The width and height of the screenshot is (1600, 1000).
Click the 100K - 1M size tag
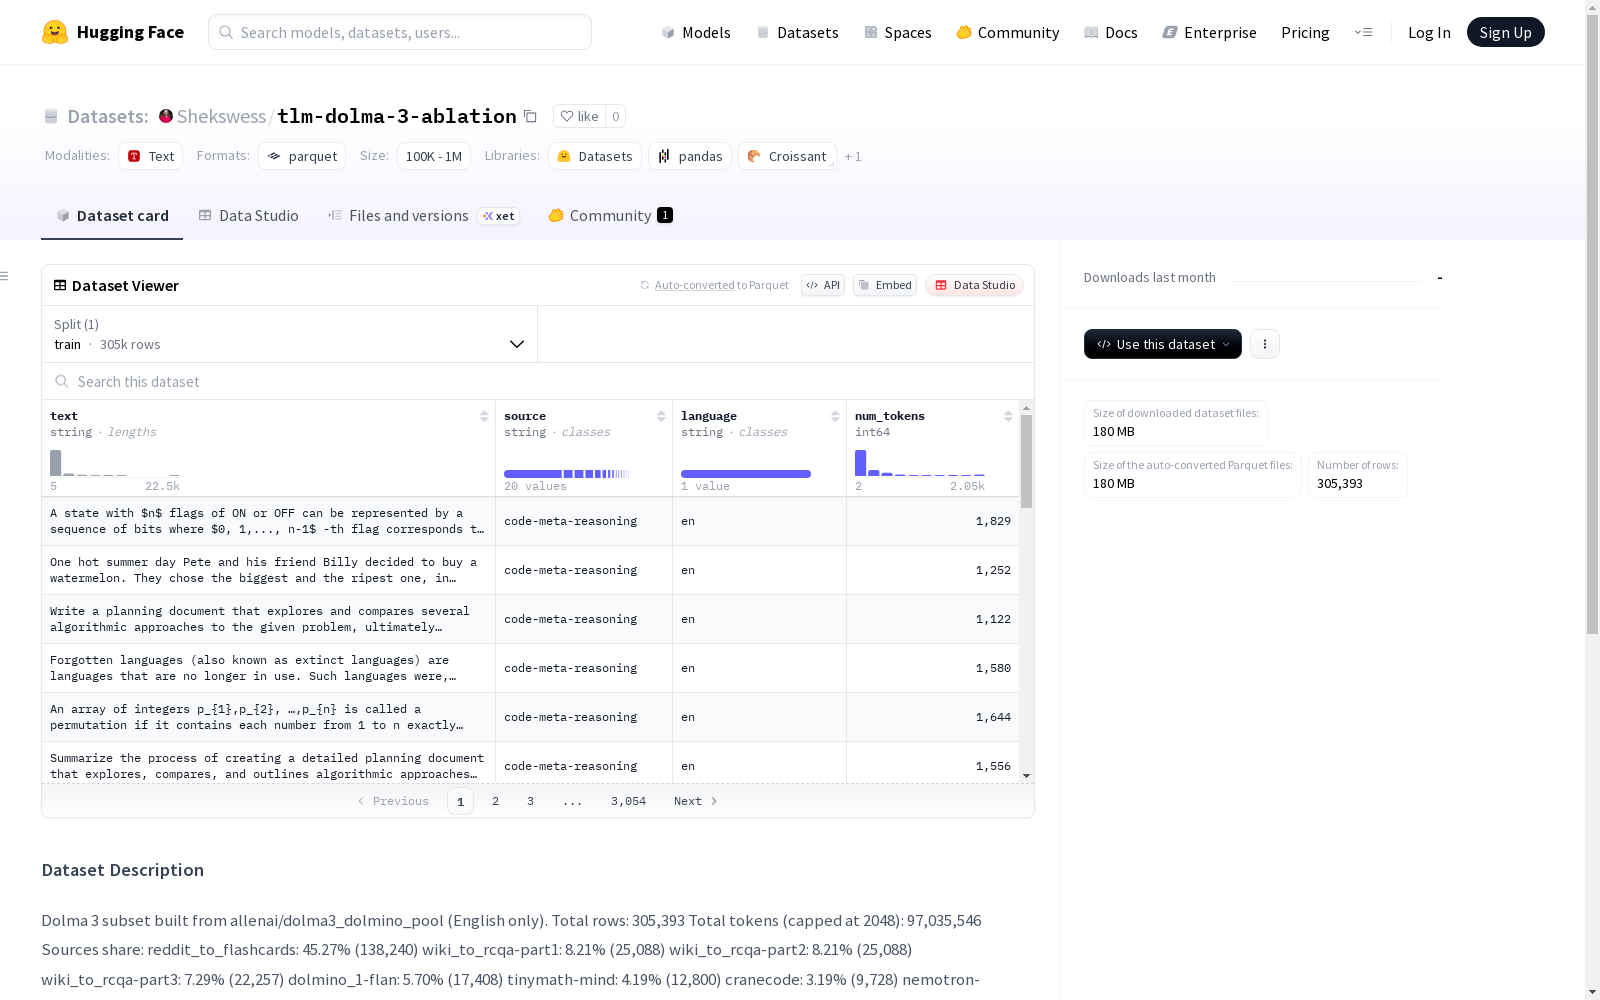434,156
